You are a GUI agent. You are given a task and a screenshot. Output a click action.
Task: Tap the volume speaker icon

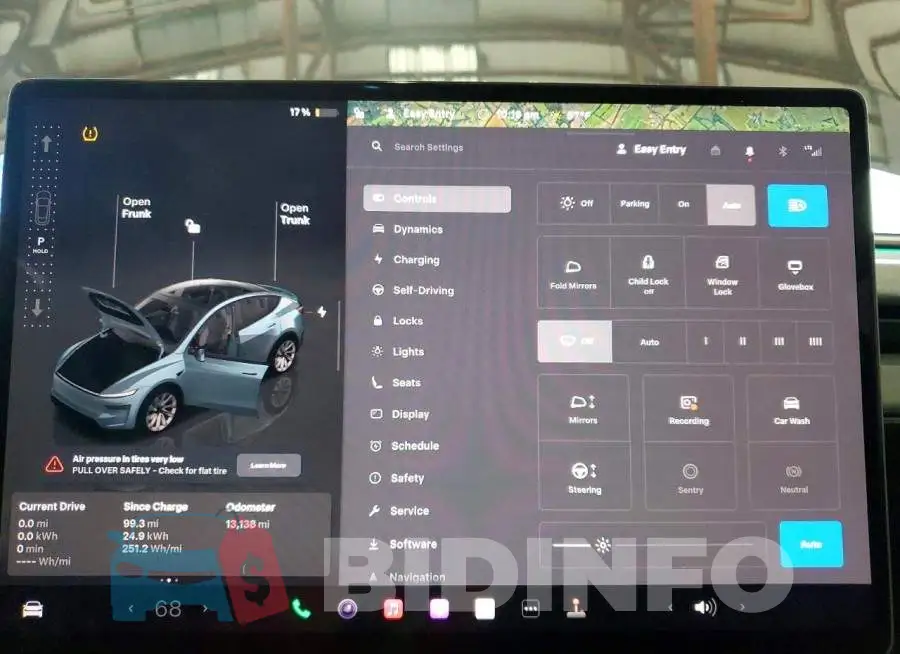(705, 607)
